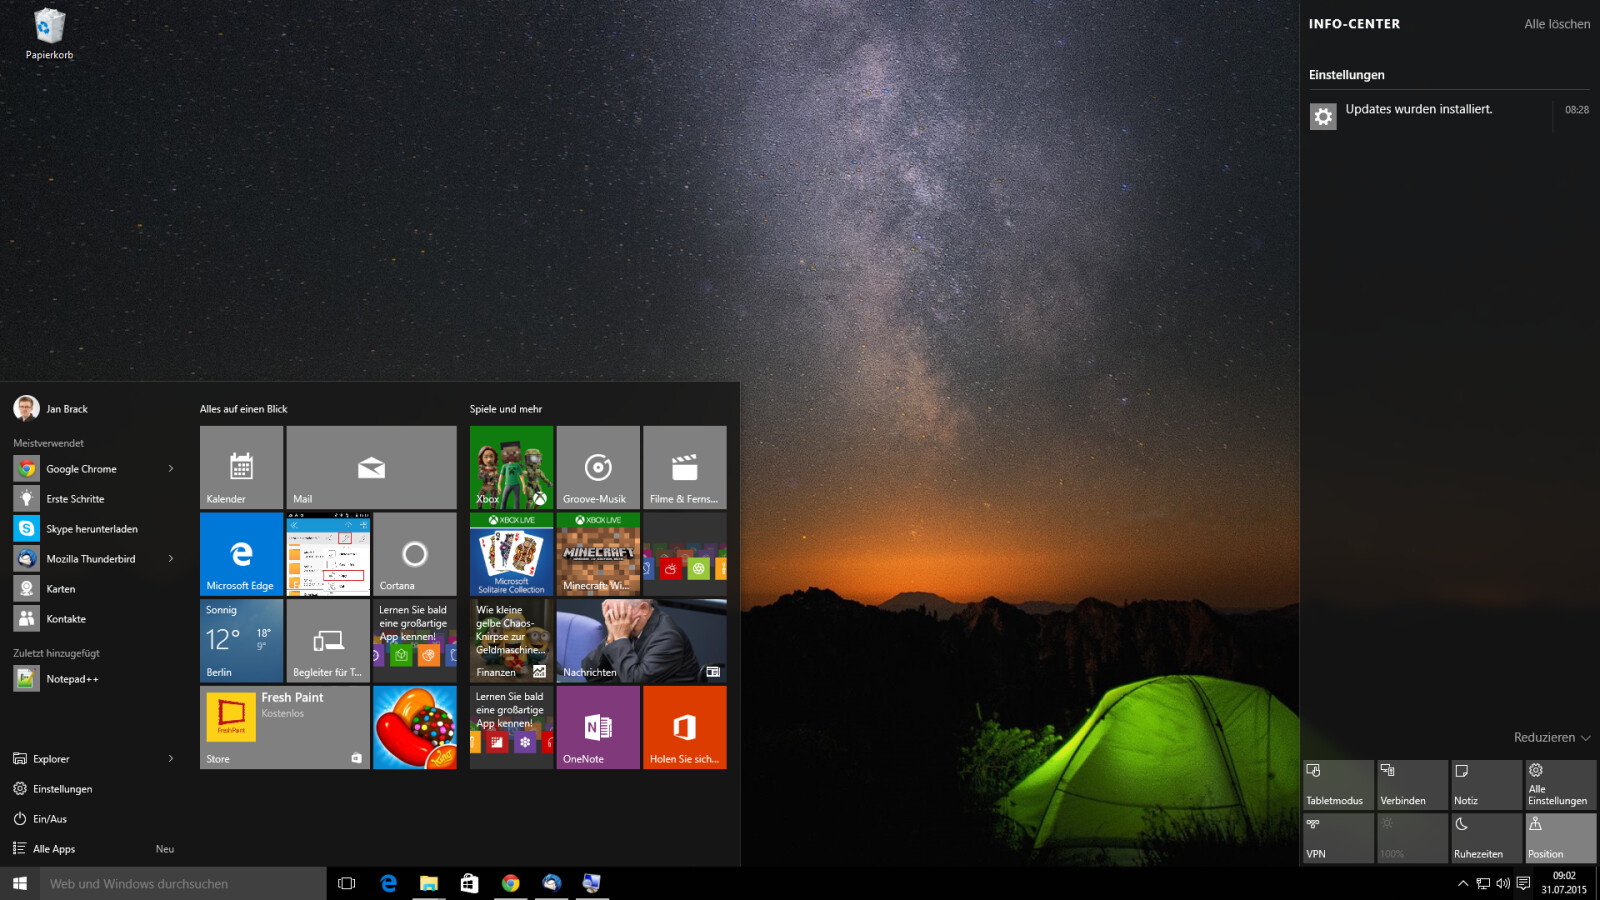The height and width of the screenshot is (900, 1600).
Task: Click the Notiz quick action
Action: pos(1486,785)
